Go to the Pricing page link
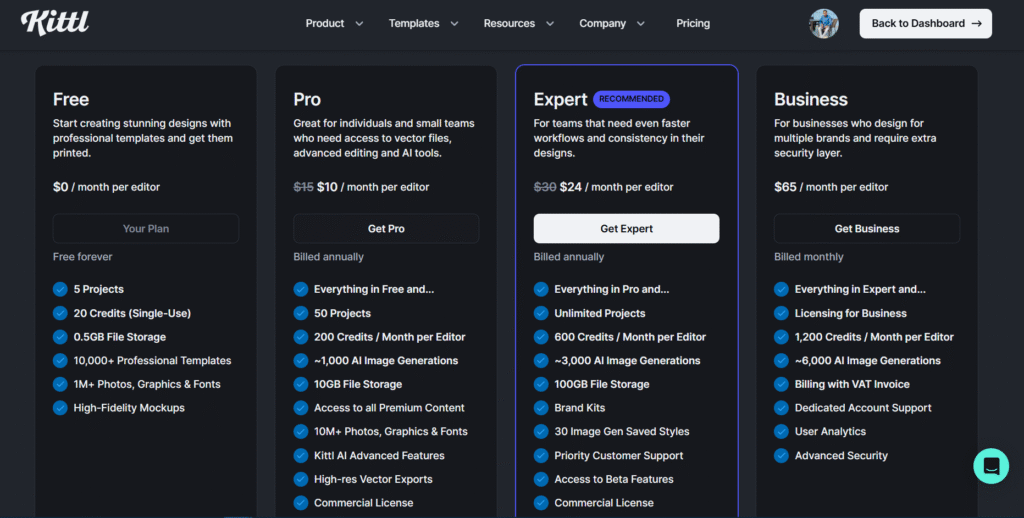The height and width of the screenshot is (518, 1024). click(693, 24)
